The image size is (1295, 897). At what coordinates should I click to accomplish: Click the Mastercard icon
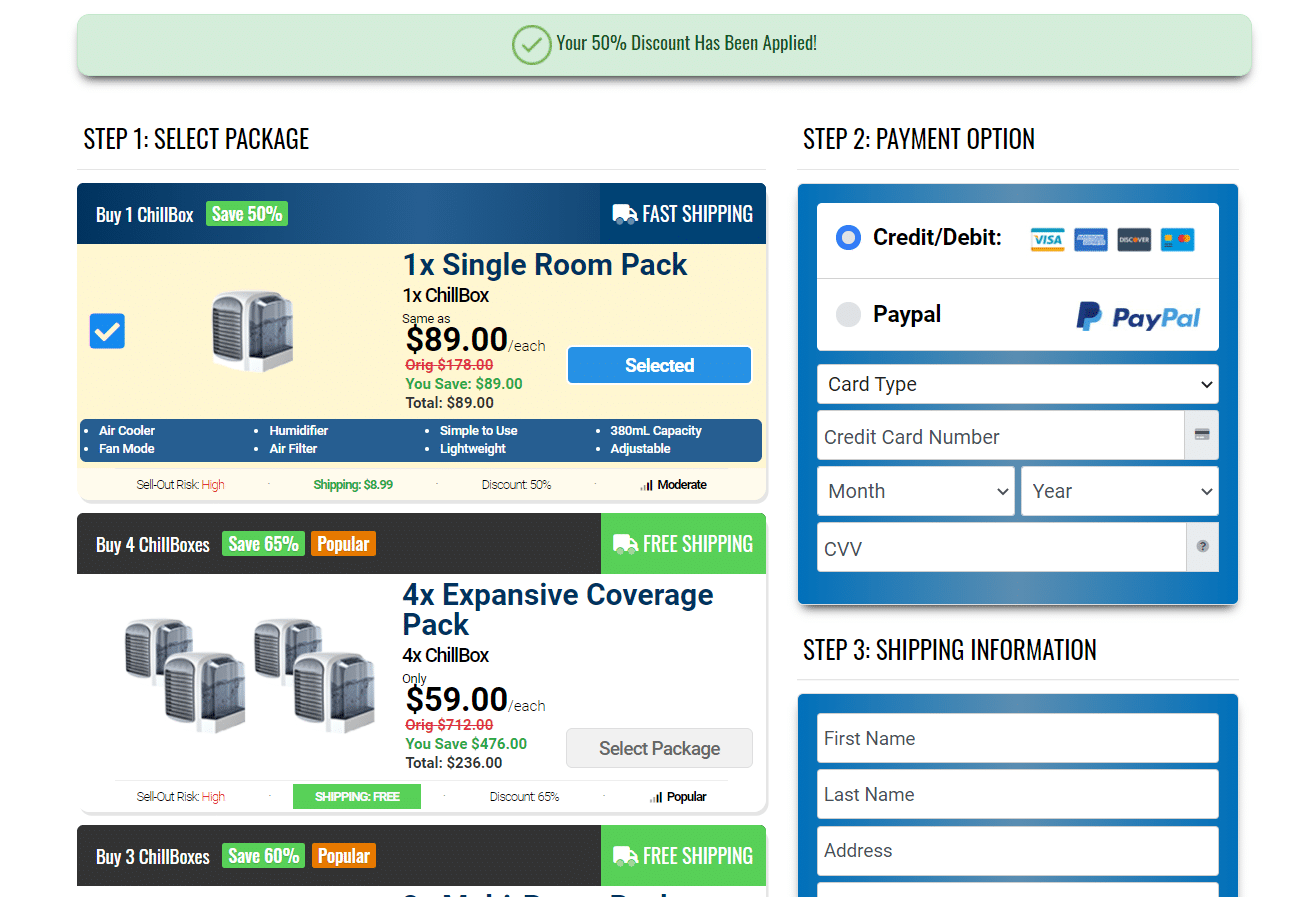[1178, 240]
